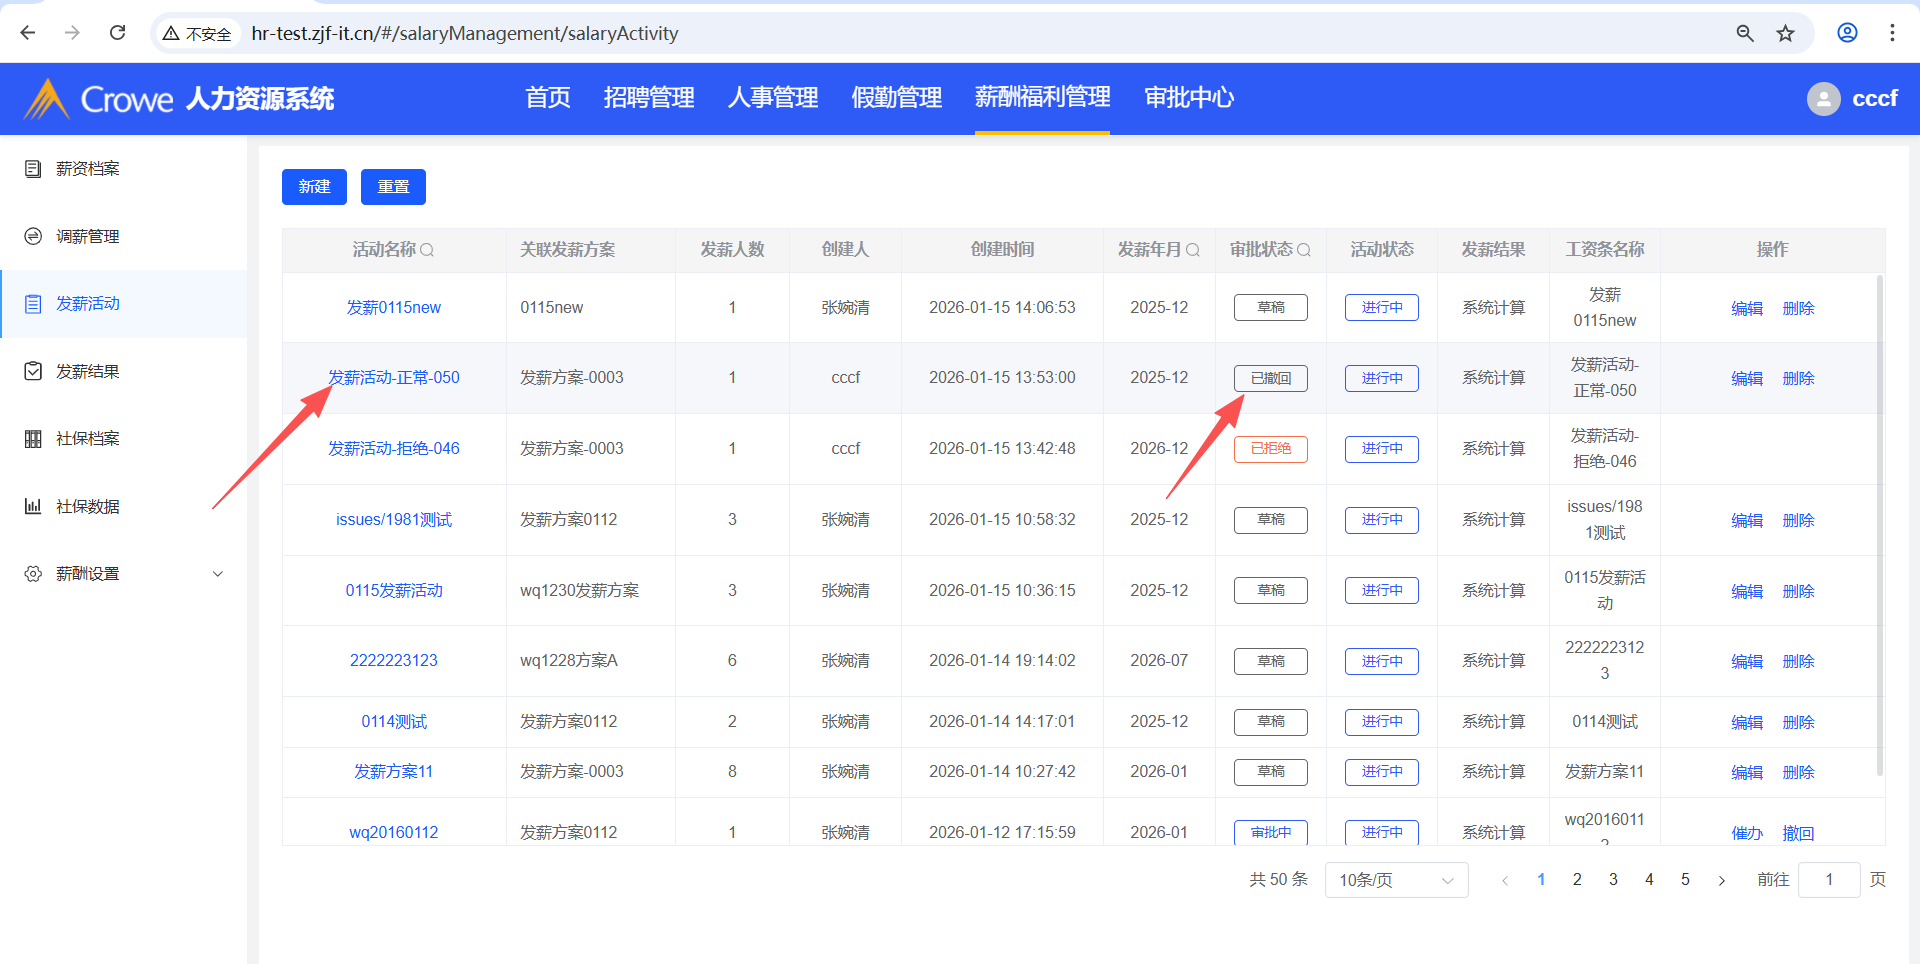This screenshot has width=1920, height=964.
Task: Bookmark this page with the star icon
Action: [1785, 33]
